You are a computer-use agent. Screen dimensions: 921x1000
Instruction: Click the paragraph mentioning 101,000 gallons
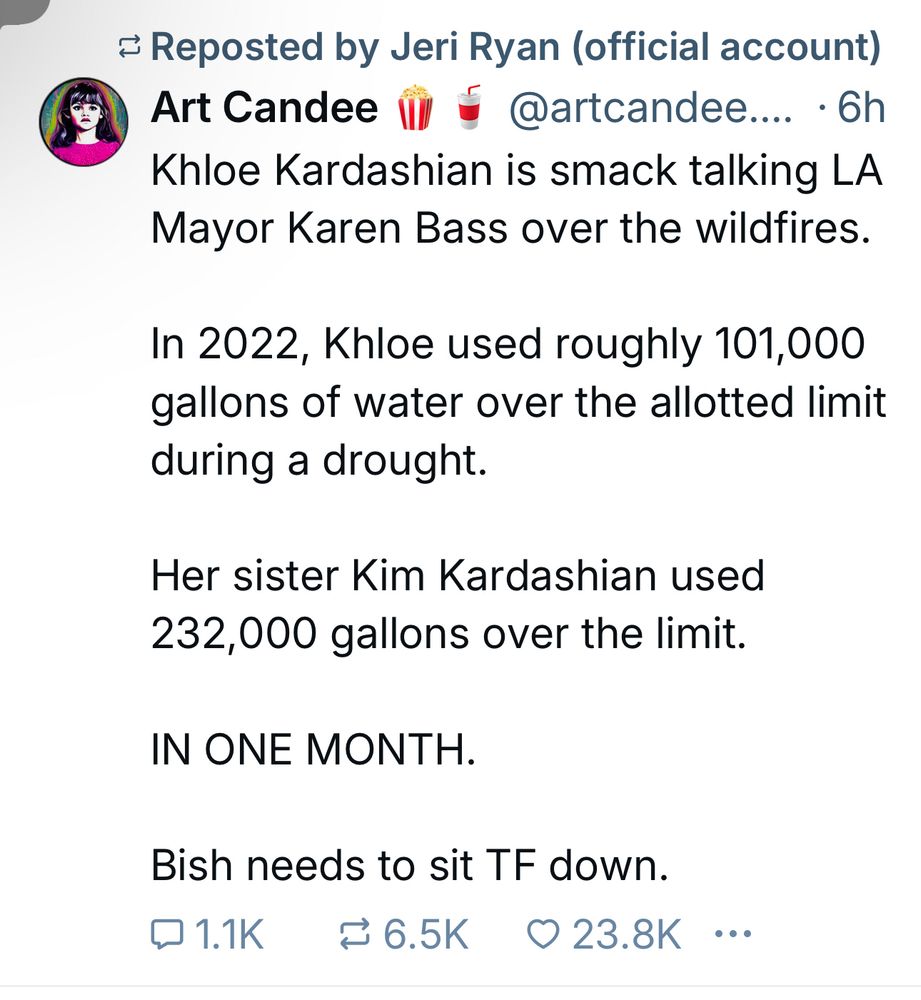[x=517, y=403]
